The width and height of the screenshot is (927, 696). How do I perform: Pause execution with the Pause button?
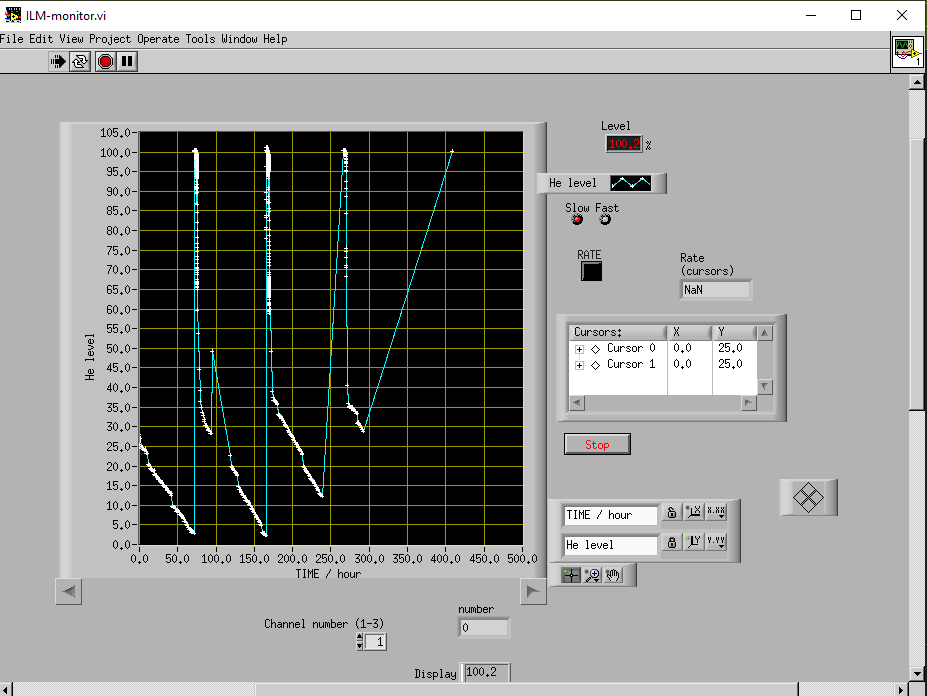127,62
